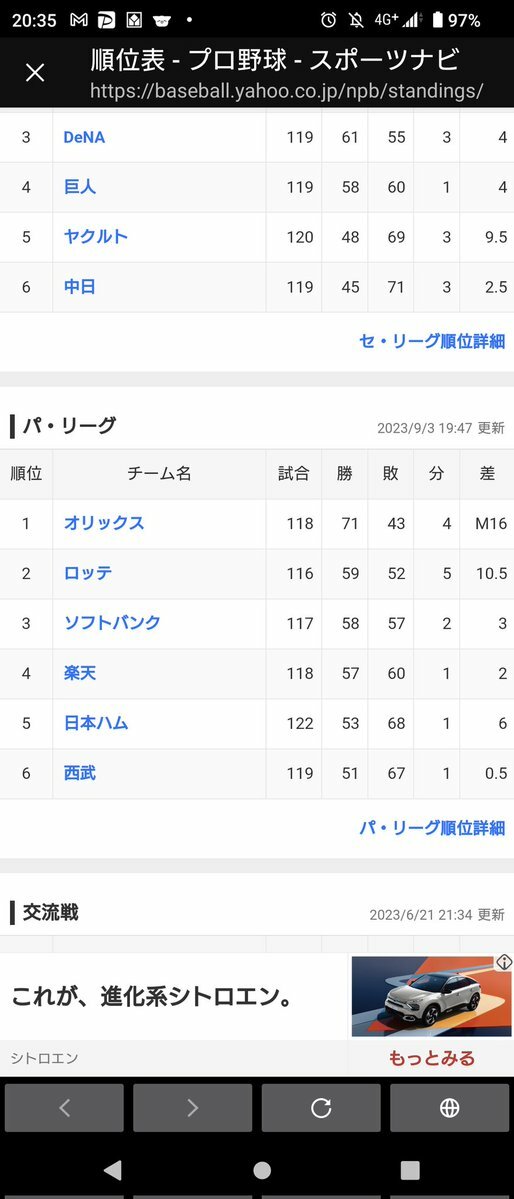The width and height of the screenshot is (514, 1199).
Task: Open the ロッテ team link
Action: [88, 573]
